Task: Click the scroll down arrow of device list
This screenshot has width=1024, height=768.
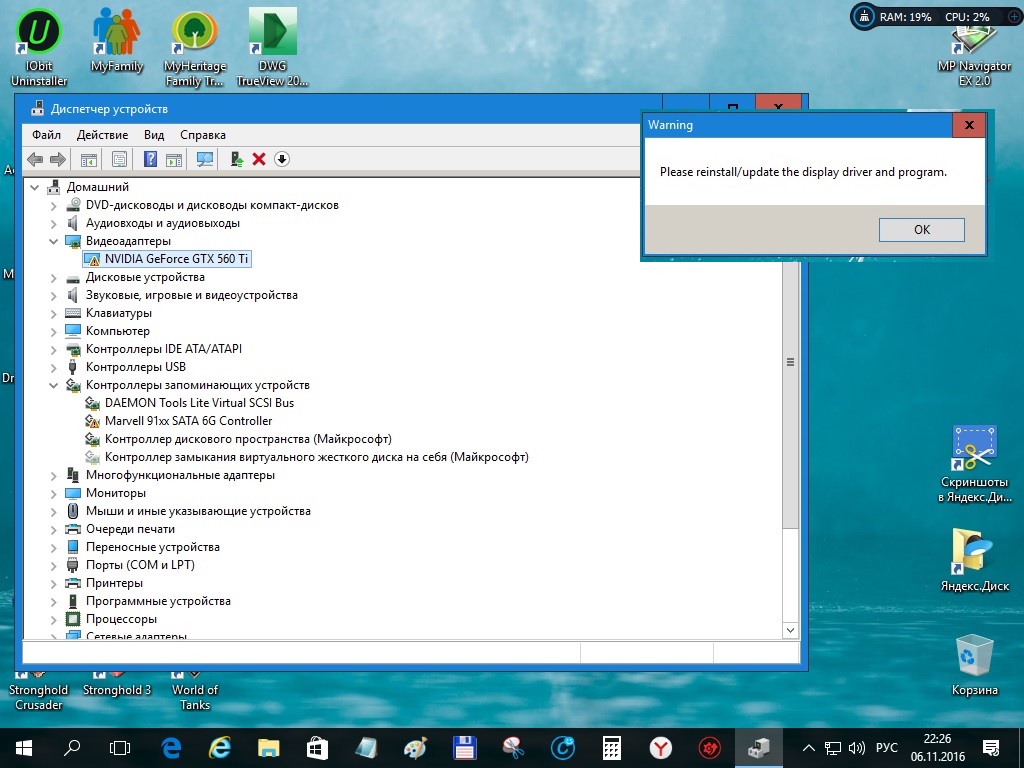Action: pos(790,630)
